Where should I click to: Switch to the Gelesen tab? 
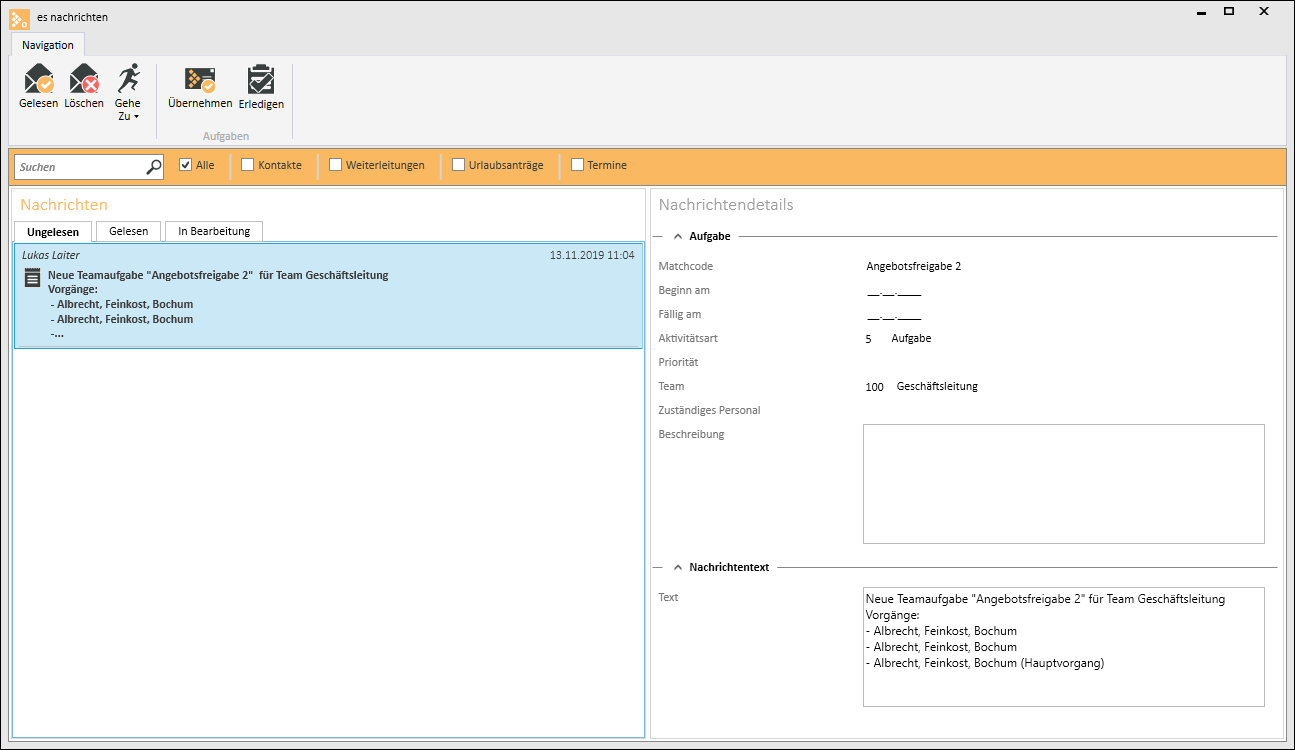(x=129, y=231)
